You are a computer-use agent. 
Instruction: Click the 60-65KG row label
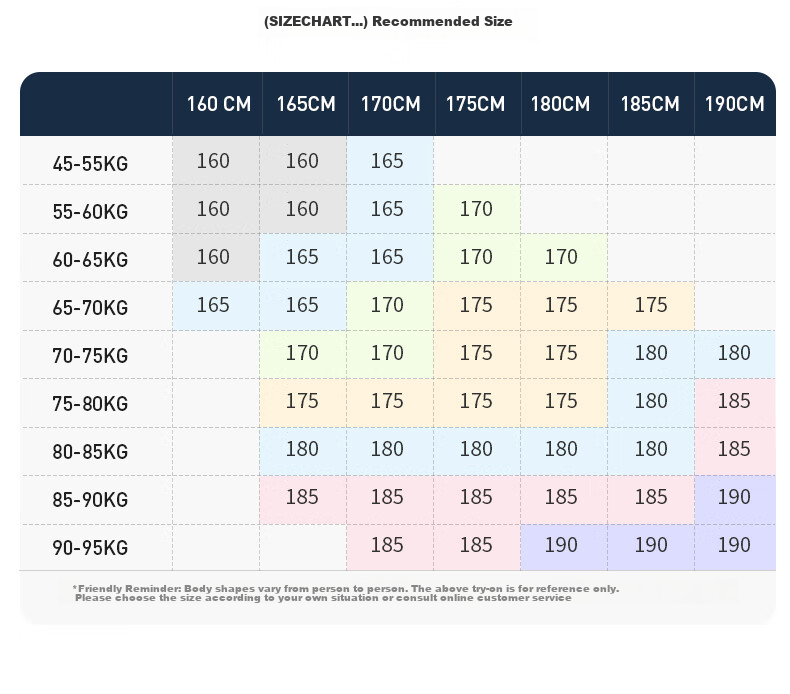coord(90,260)
